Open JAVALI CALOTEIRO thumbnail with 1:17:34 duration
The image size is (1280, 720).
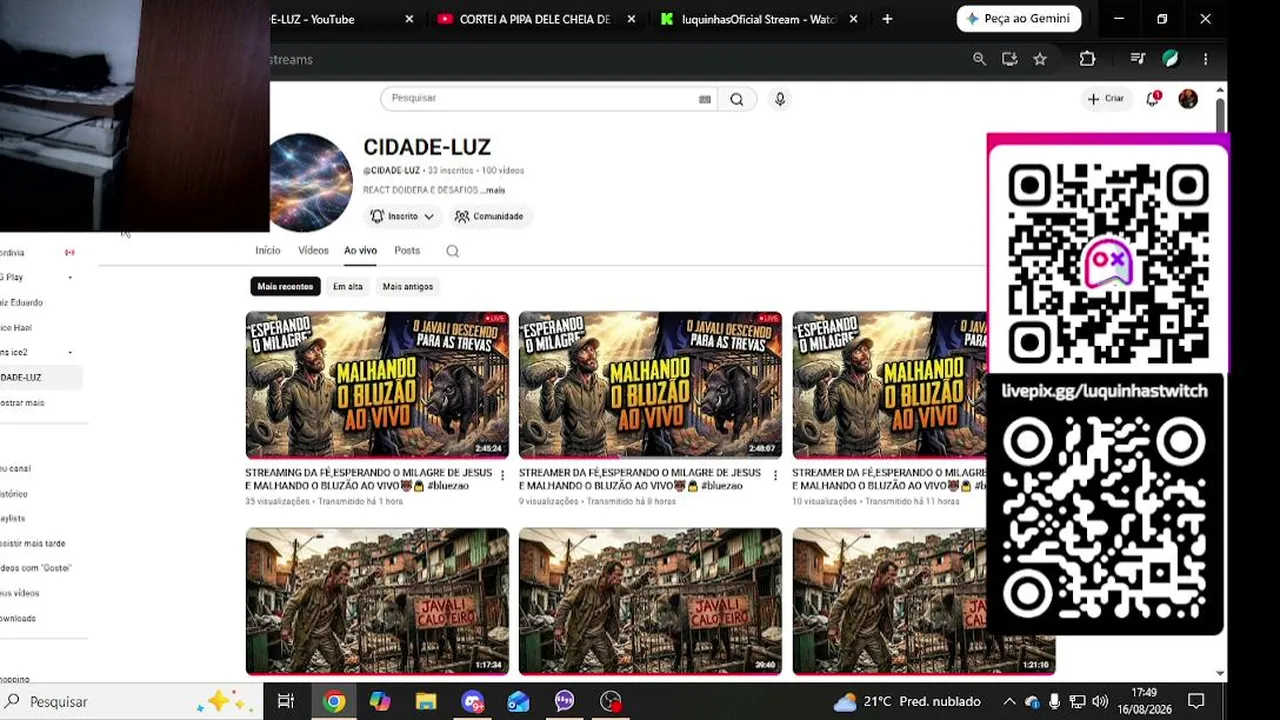[377, 601]
